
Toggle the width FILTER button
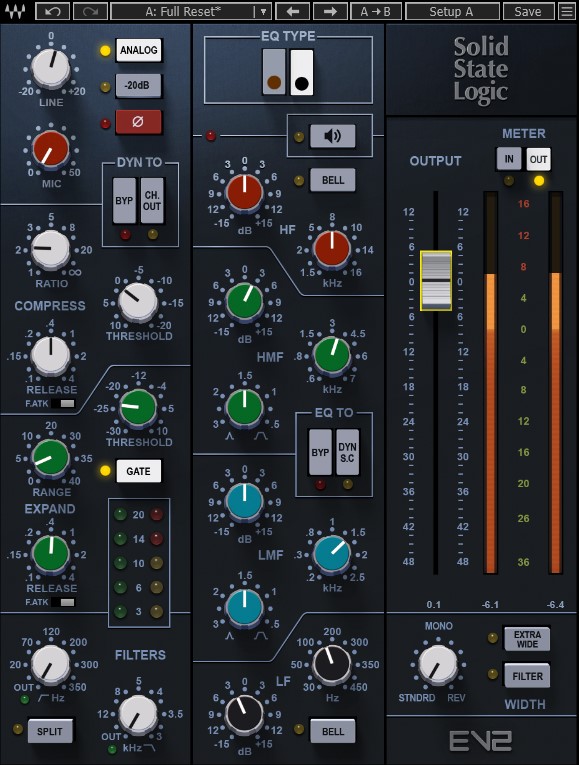[527, 676]
